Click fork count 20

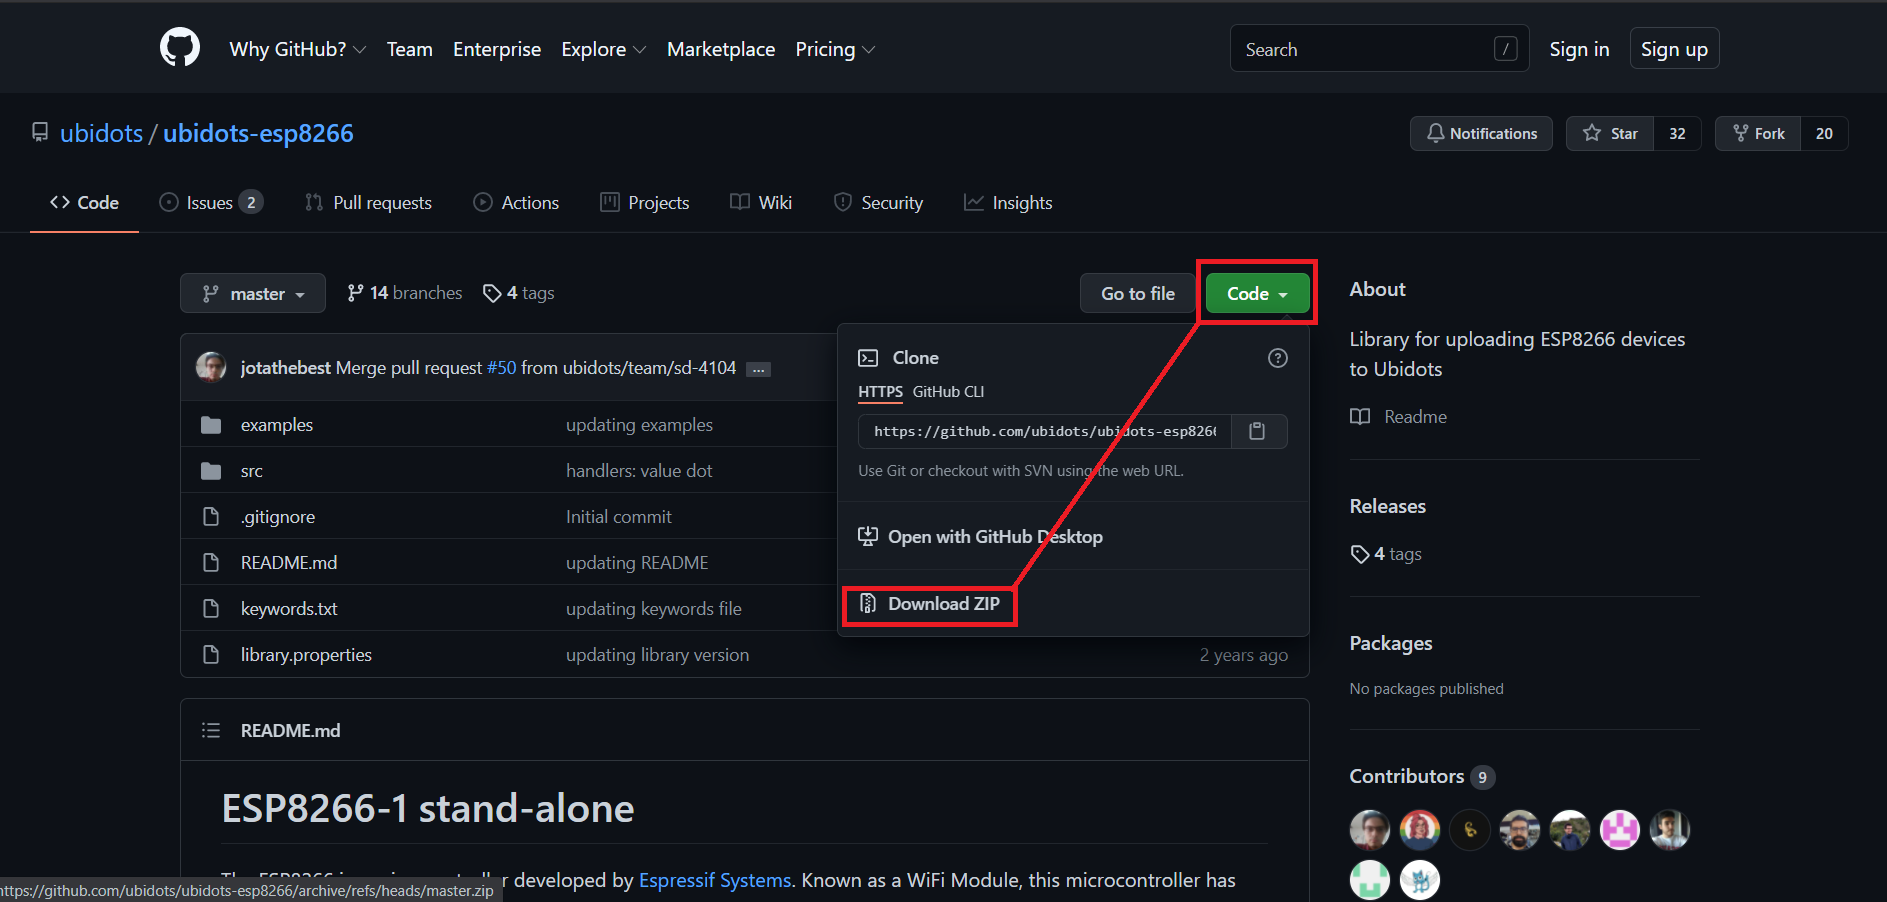(x=1824, y=133)
